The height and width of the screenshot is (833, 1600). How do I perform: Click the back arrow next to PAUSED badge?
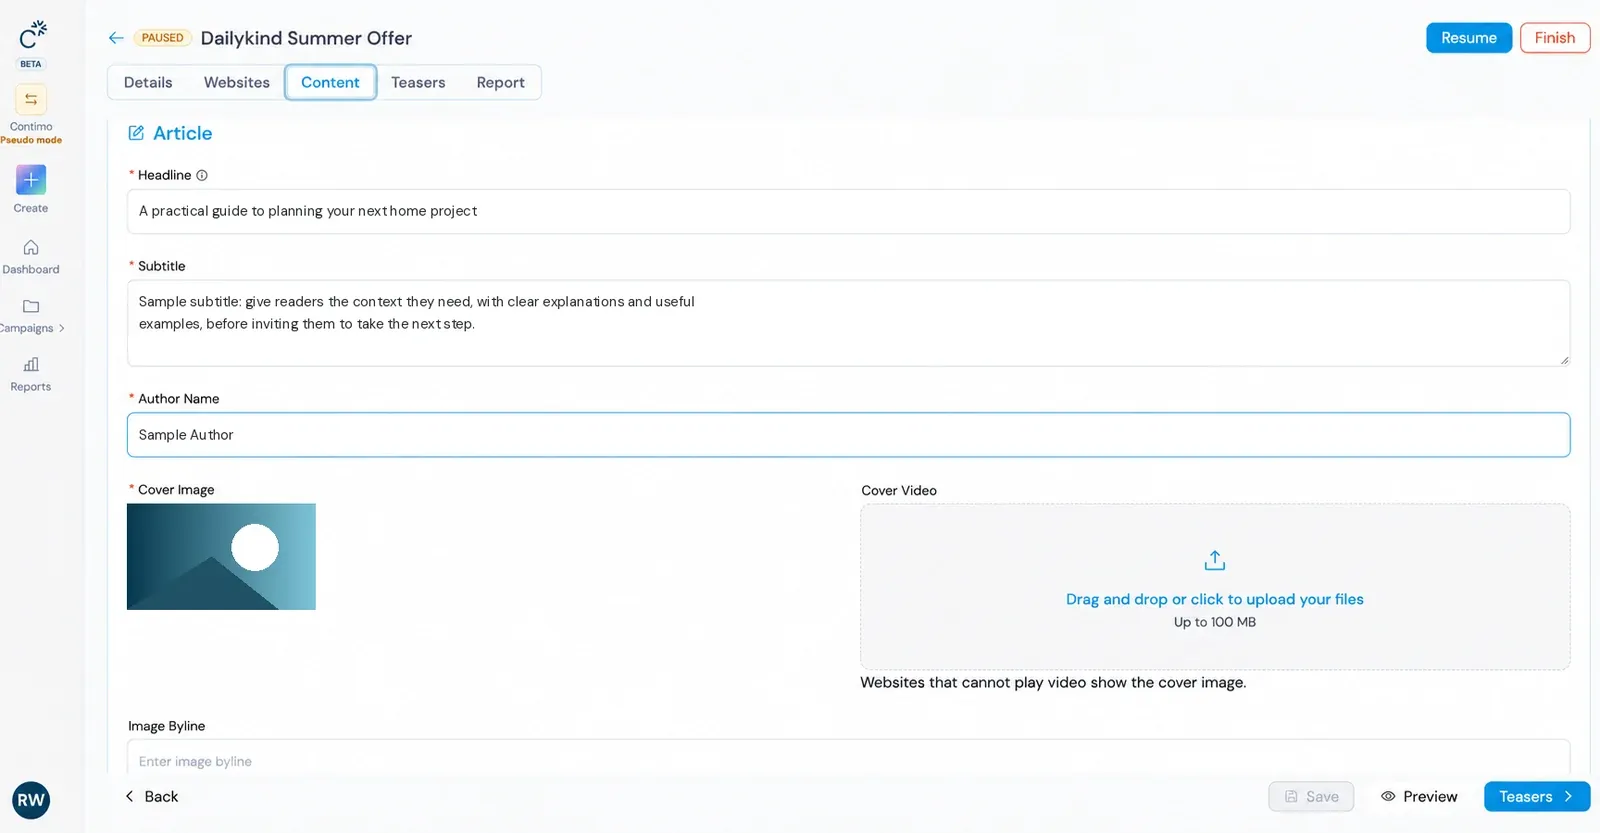tap(116, 38)
